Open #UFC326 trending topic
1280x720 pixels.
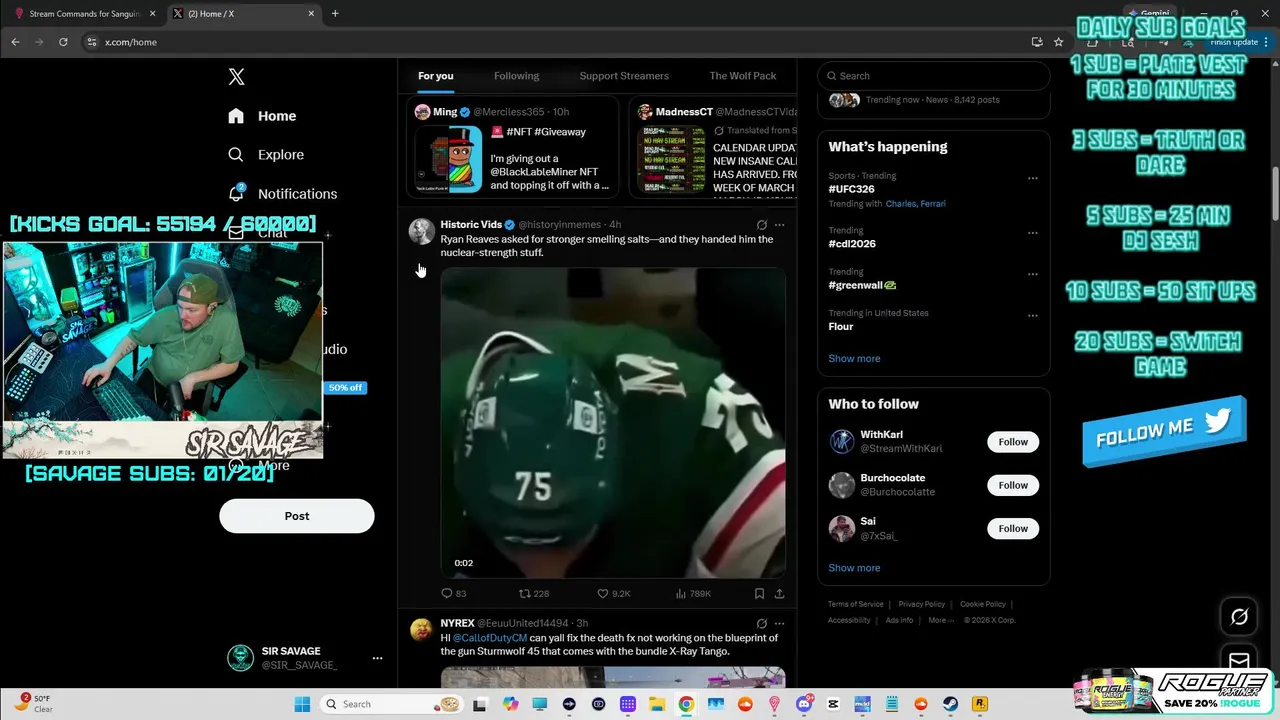click(852, 189)
